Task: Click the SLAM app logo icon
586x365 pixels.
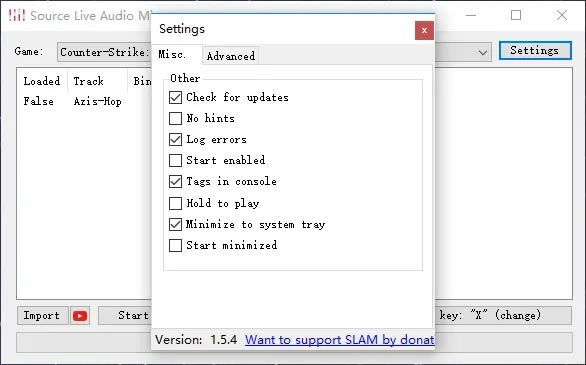Action: 16,15
